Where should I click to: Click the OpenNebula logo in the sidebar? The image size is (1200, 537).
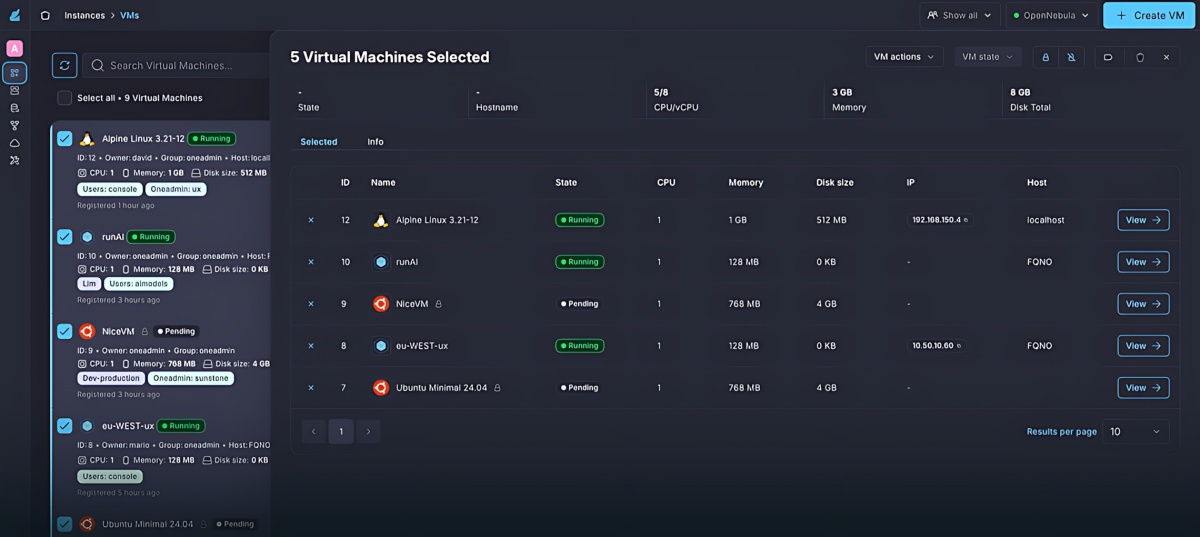[14, 15]
